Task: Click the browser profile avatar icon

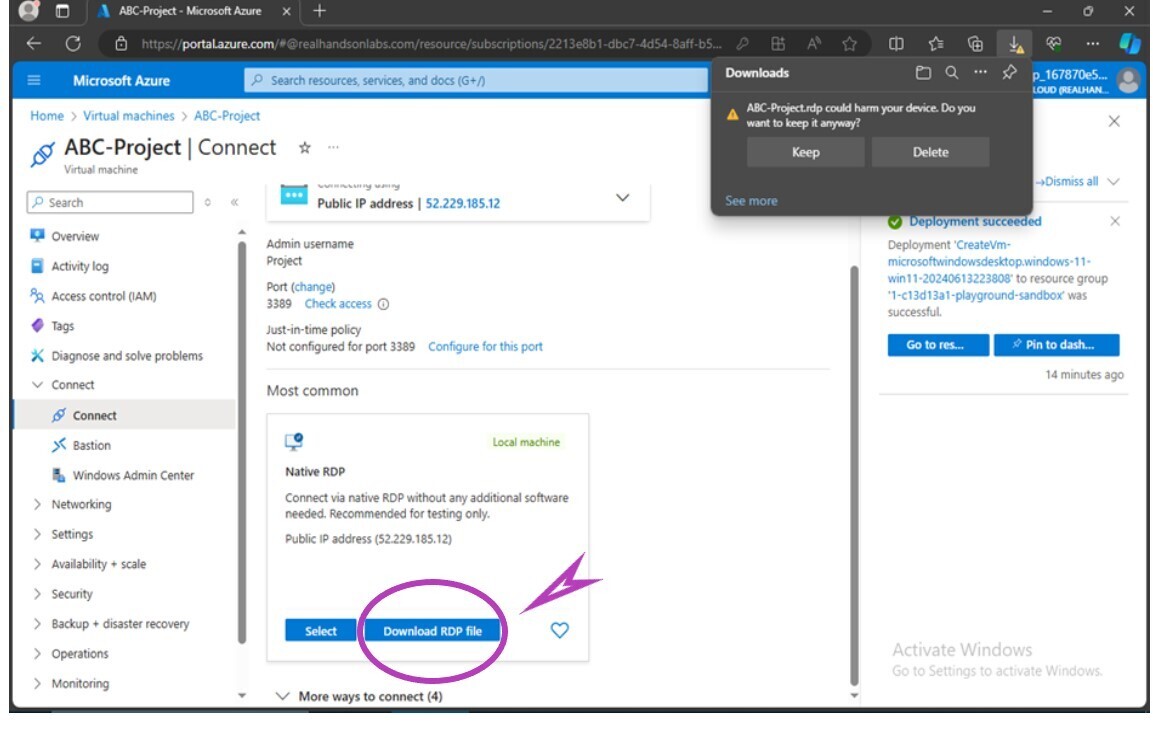Action: (x=27, y=10)
